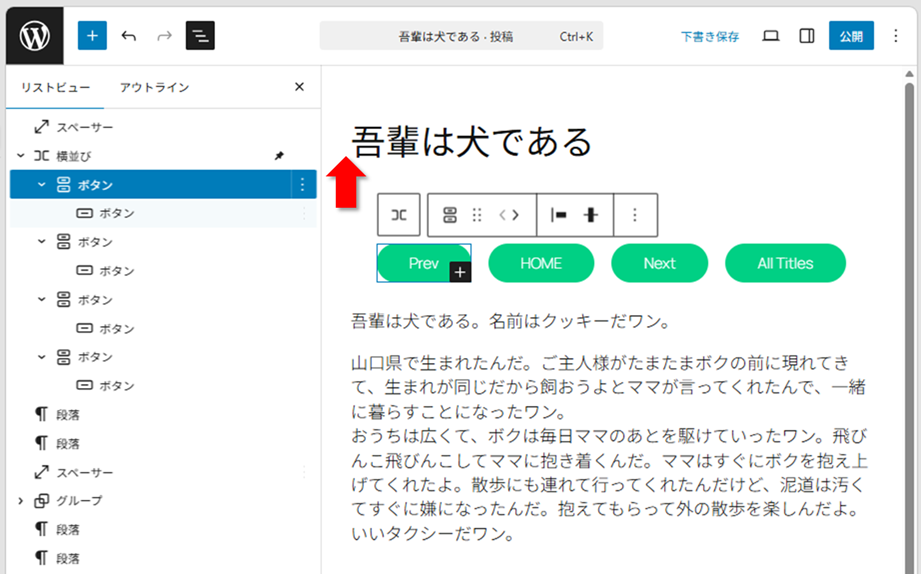Click the vertical alignment toolbar icon
The image size is (921, 574).
(x=591, y=215)
